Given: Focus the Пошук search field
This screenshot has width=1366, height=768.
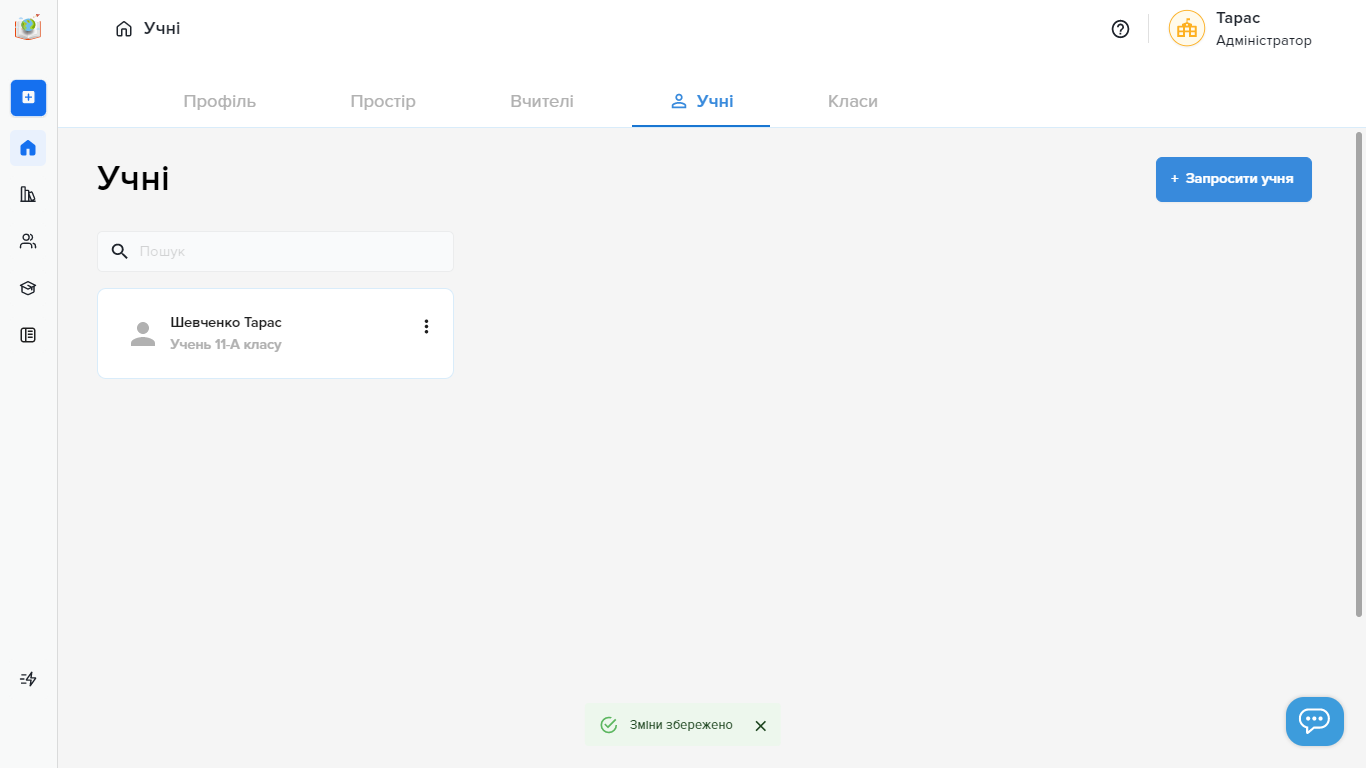Looking at the screenshot, I should [x=275, y=251].
